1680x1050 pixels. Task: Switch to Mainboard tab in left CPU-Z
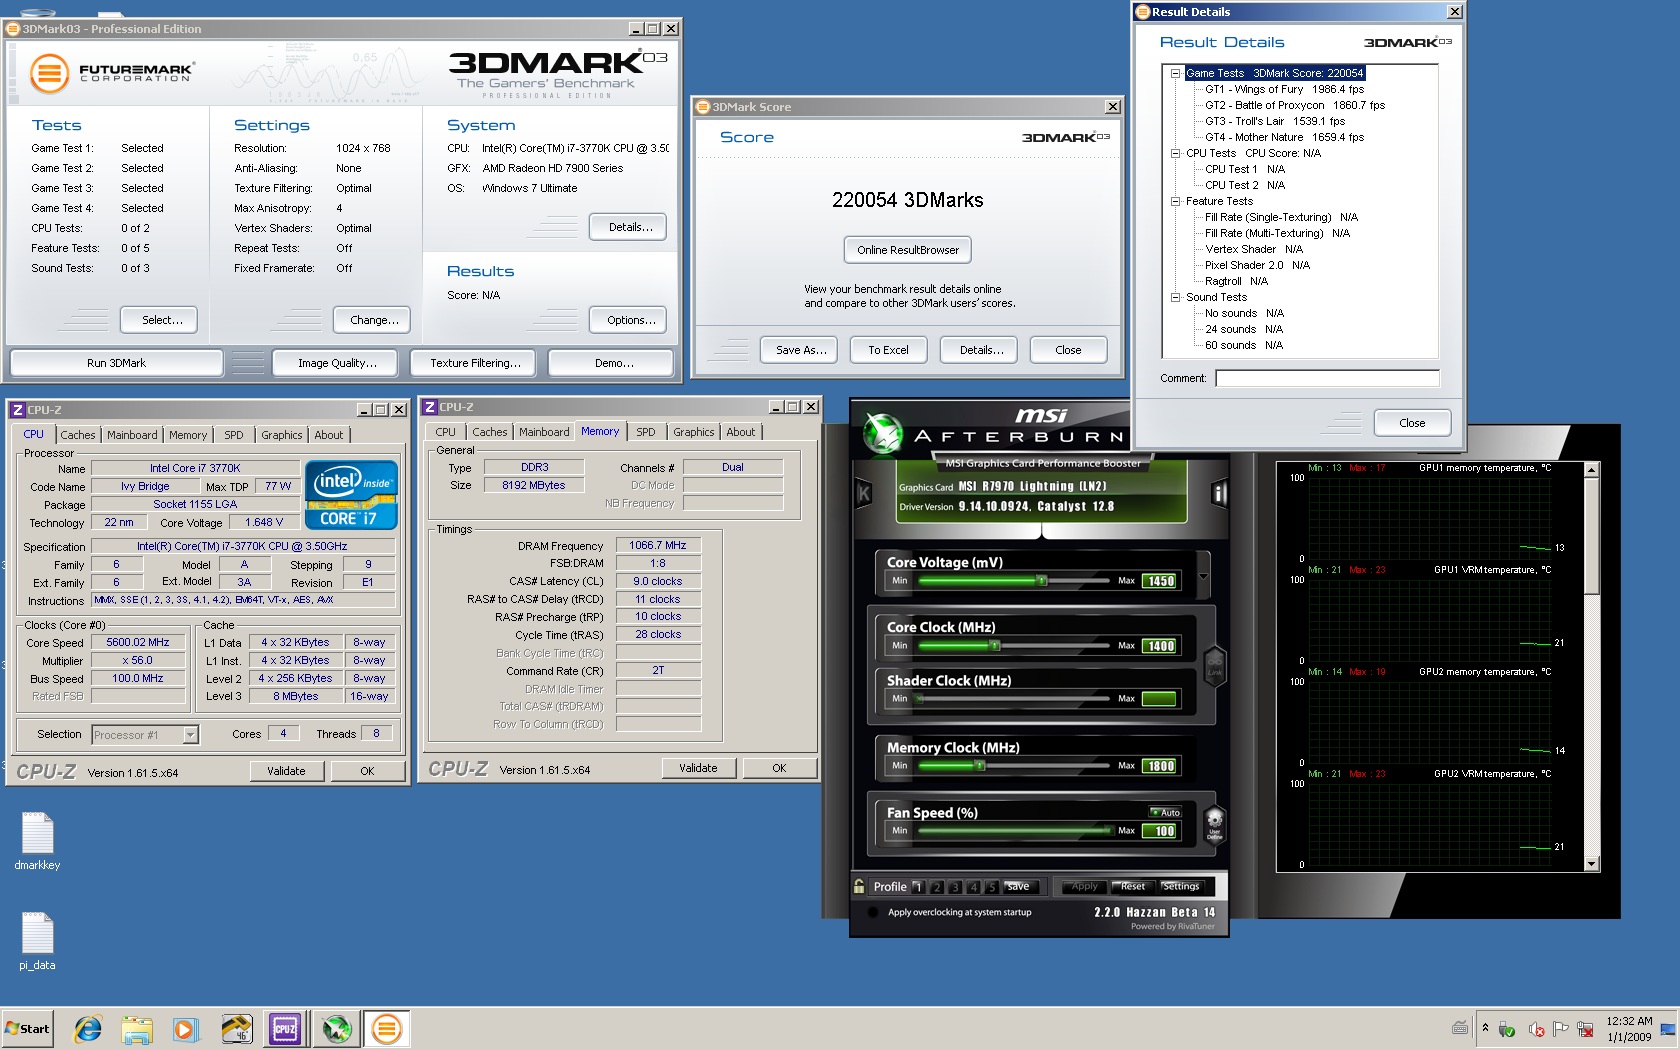click(x=132, y=435)
